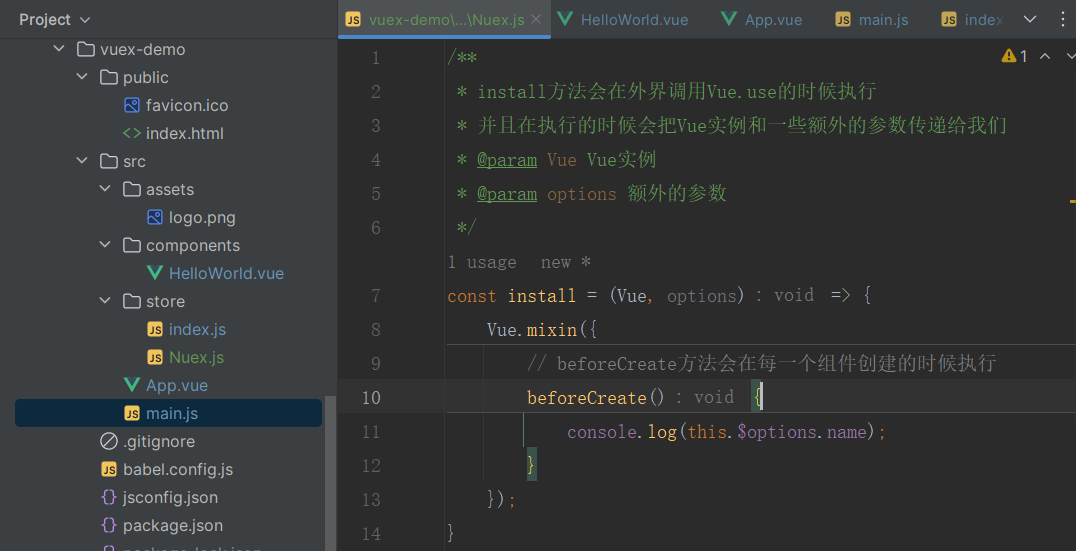The width and height of the screenshot is (1076, 551).
Task: Show the hidden editor tabs dropdown
Action: (1030, 19)
